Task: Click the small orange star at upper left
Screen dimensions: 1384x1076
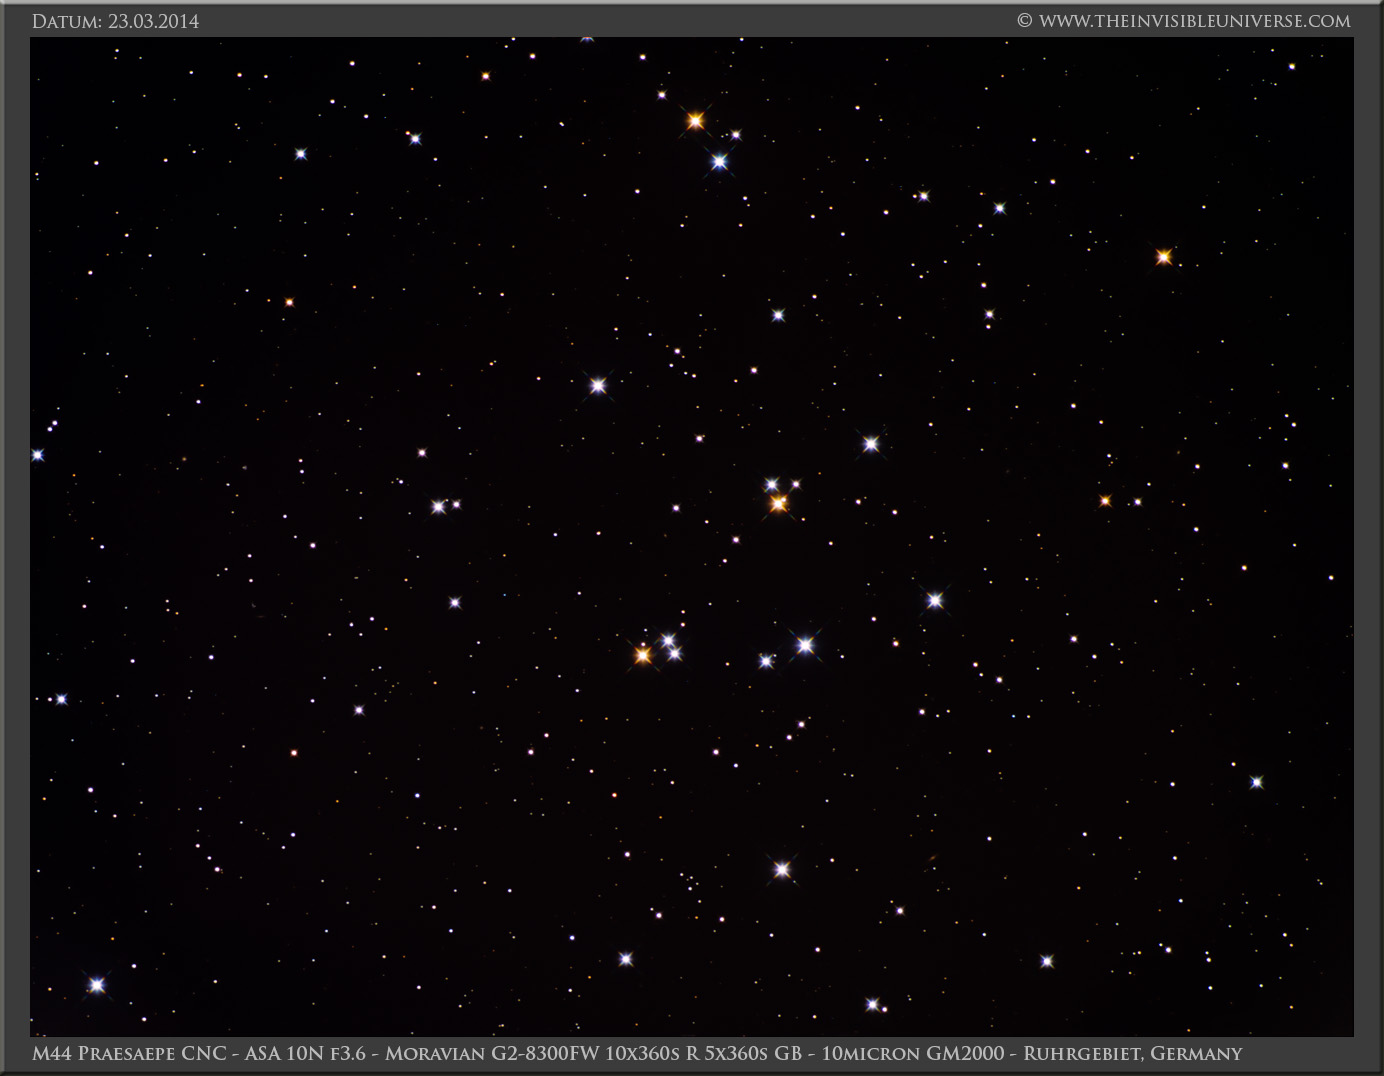Action: (289, 302)
